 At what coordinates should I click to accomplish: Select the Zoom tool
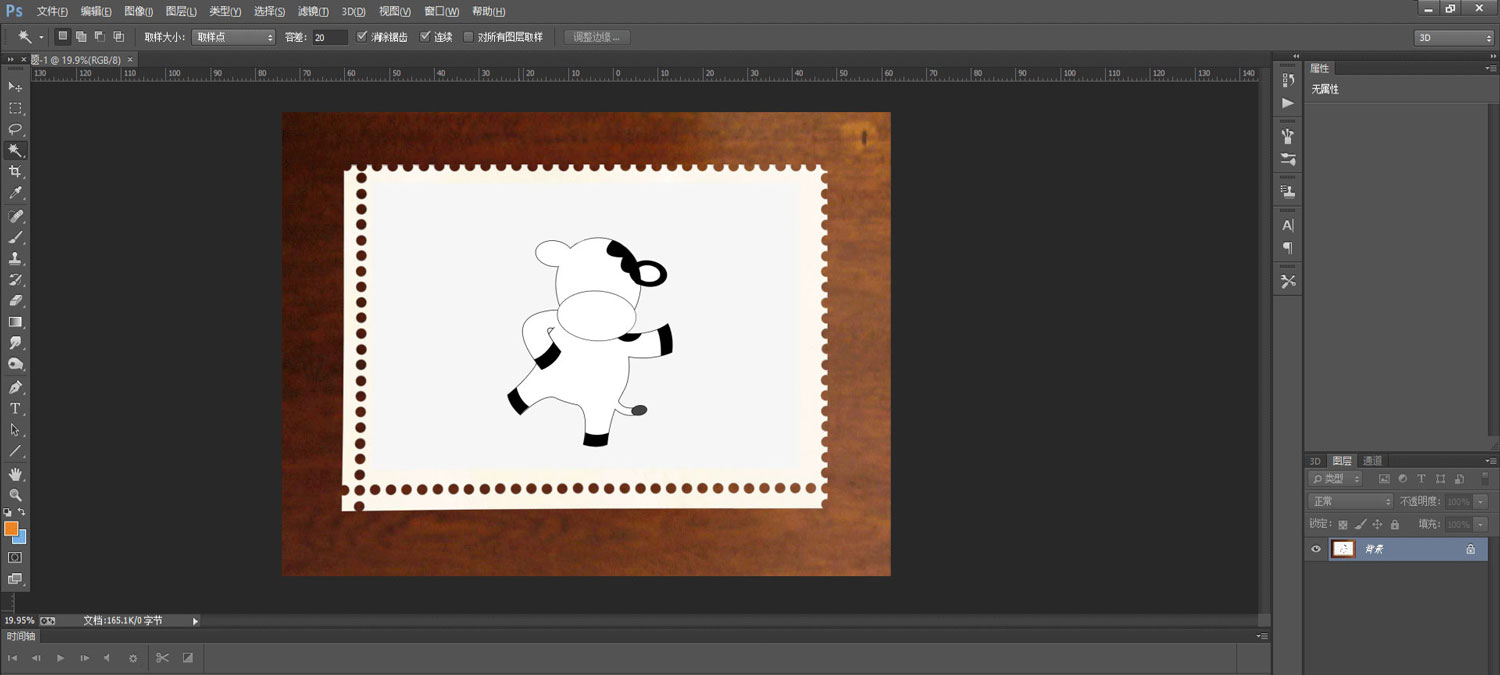point(15,495)
